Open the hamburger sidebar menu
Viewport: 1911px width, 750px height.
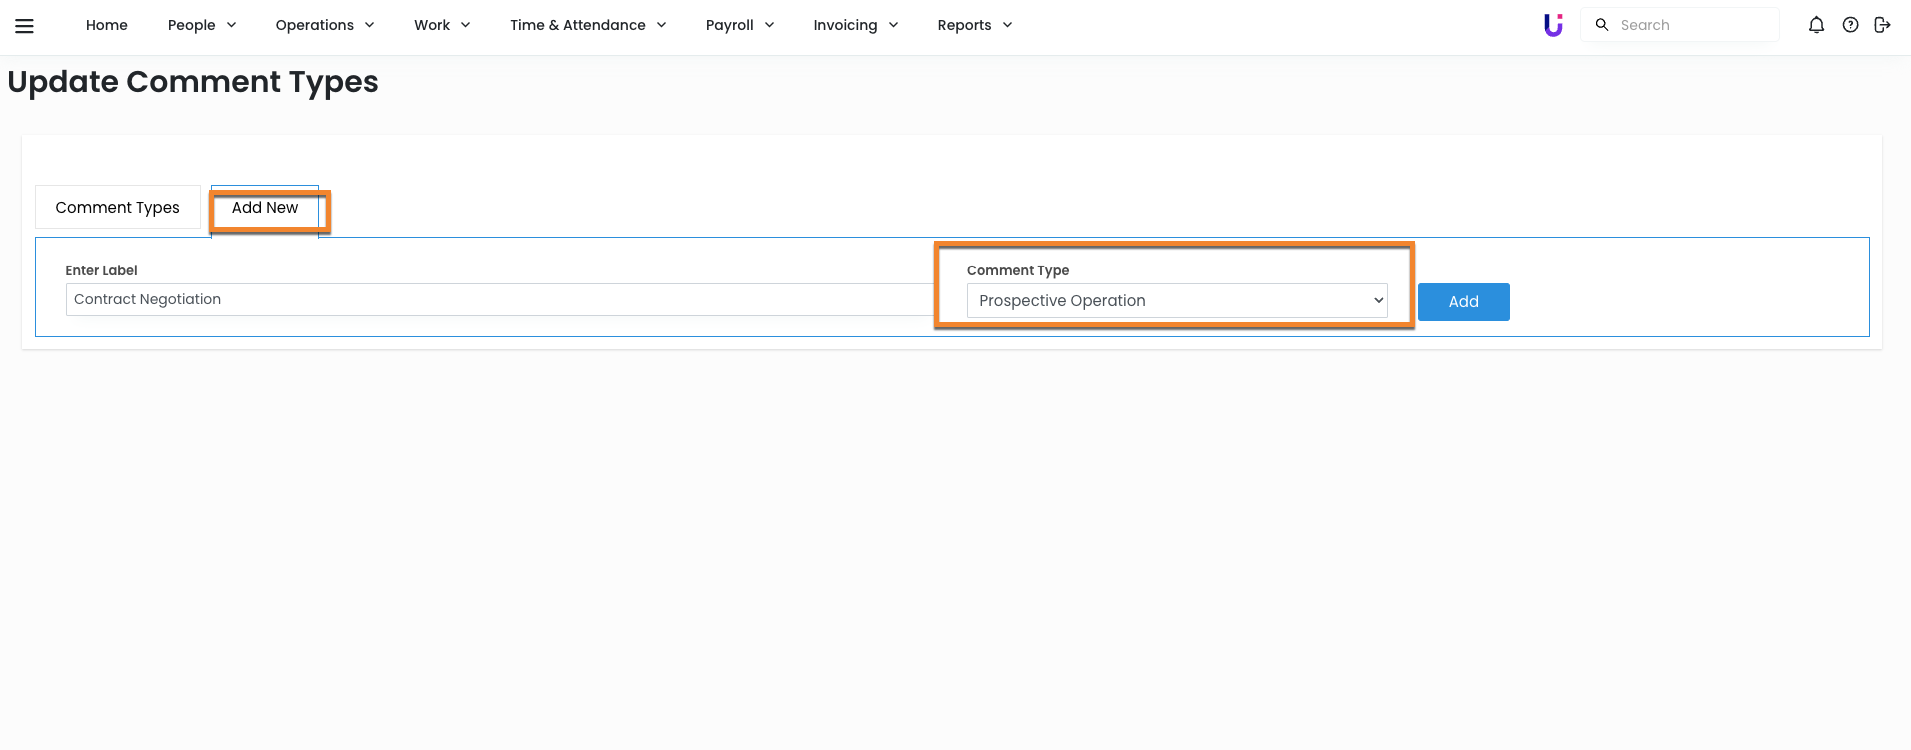pos(25,26)
